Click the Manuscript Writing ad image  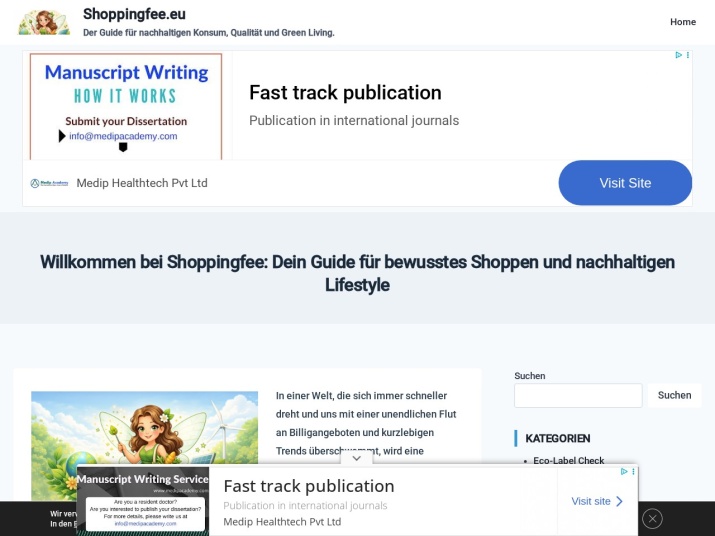[x=126, y=106]
